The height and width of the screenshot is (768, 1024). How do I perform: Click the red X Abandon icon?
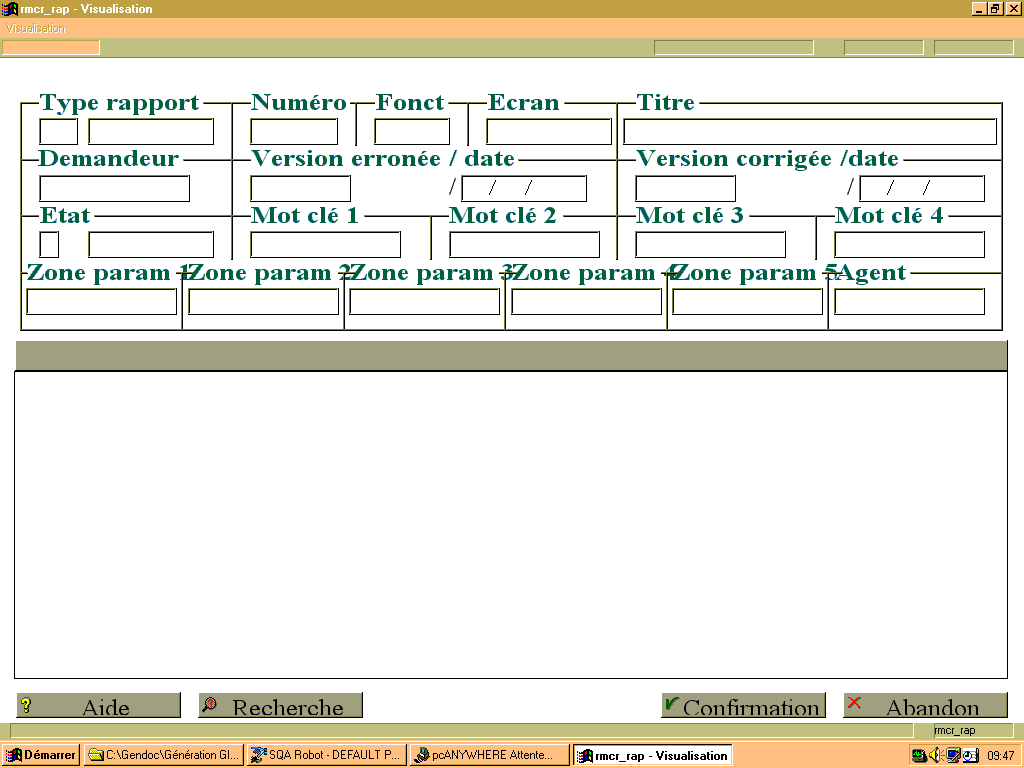pos(854,703)
